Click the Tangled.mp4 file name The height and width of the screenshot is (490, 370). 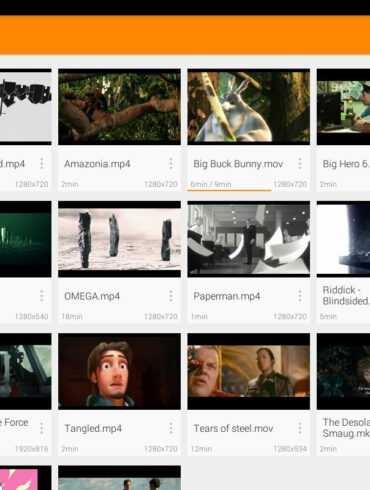[93, 428]
